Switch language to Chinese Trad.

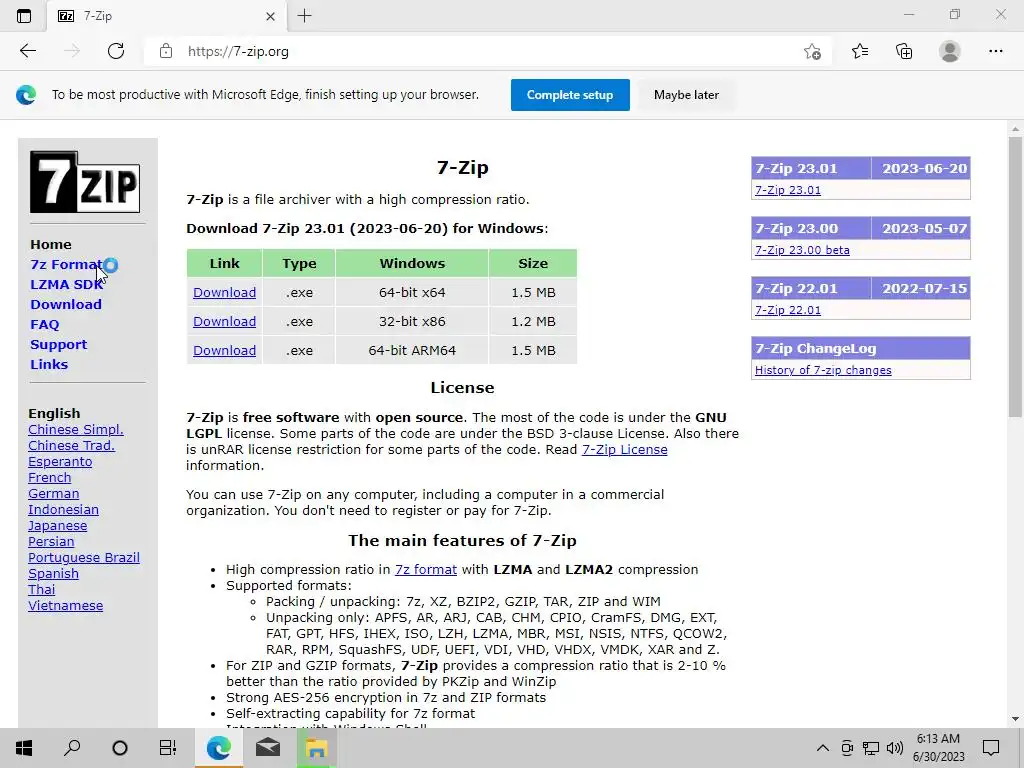click(x=71, y=445)
